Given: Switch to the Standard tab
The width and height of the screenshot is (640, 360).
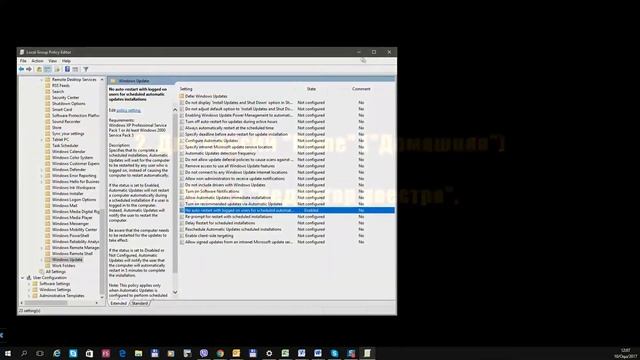Looking at the screenshot, I should tap(140, 303).
